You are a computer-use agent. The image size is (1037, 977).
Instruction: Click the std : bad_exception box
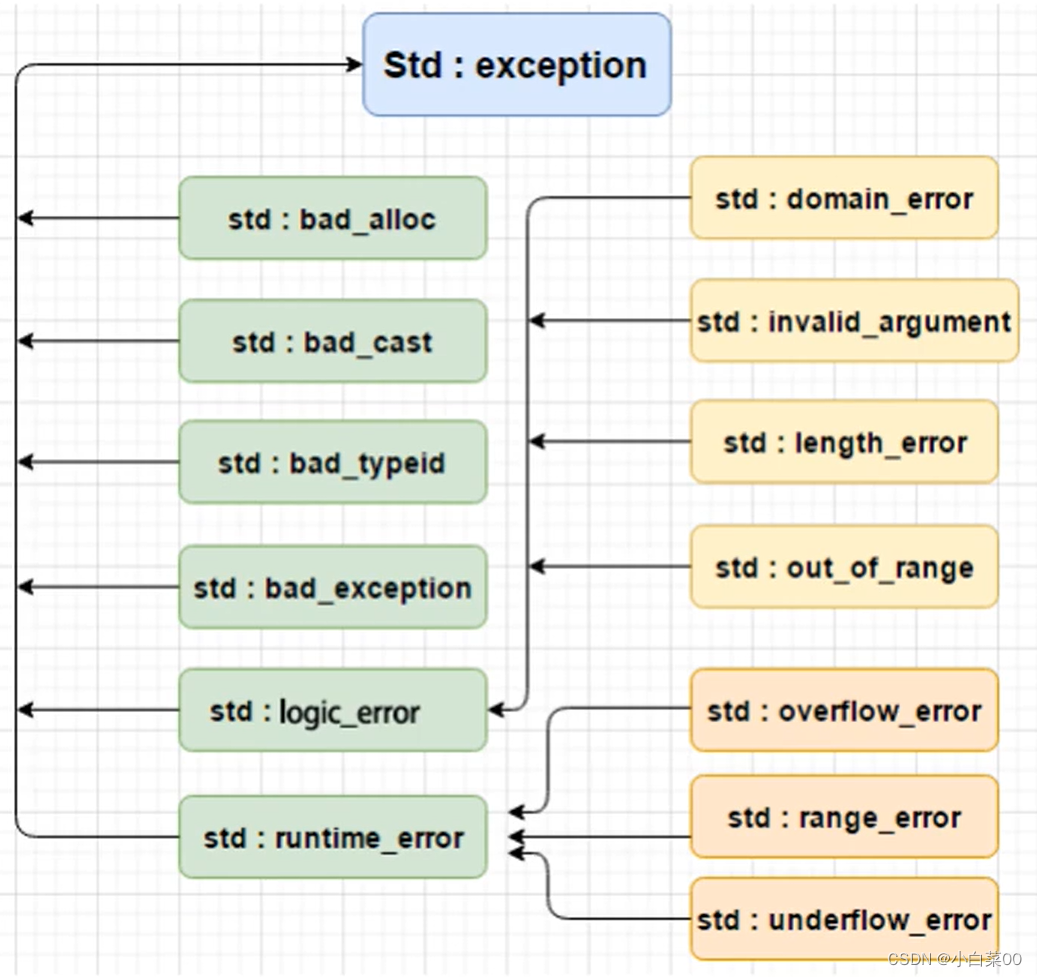[332, 588]
